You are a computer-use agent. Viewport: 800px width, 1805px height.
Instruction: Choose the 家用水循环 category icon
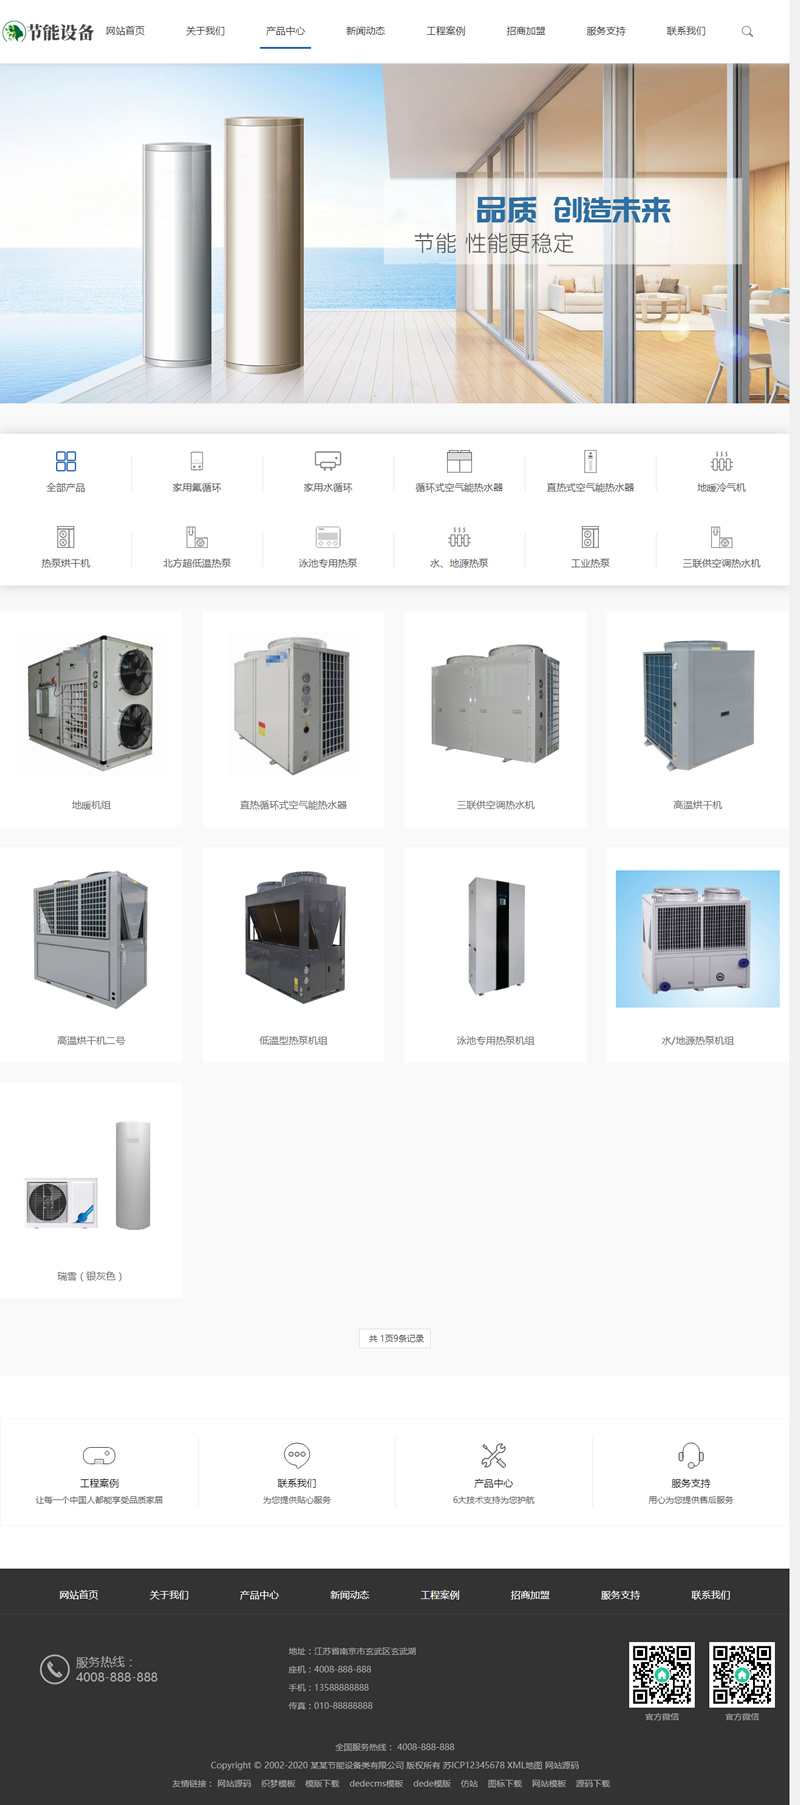click(x=328, y=461)
